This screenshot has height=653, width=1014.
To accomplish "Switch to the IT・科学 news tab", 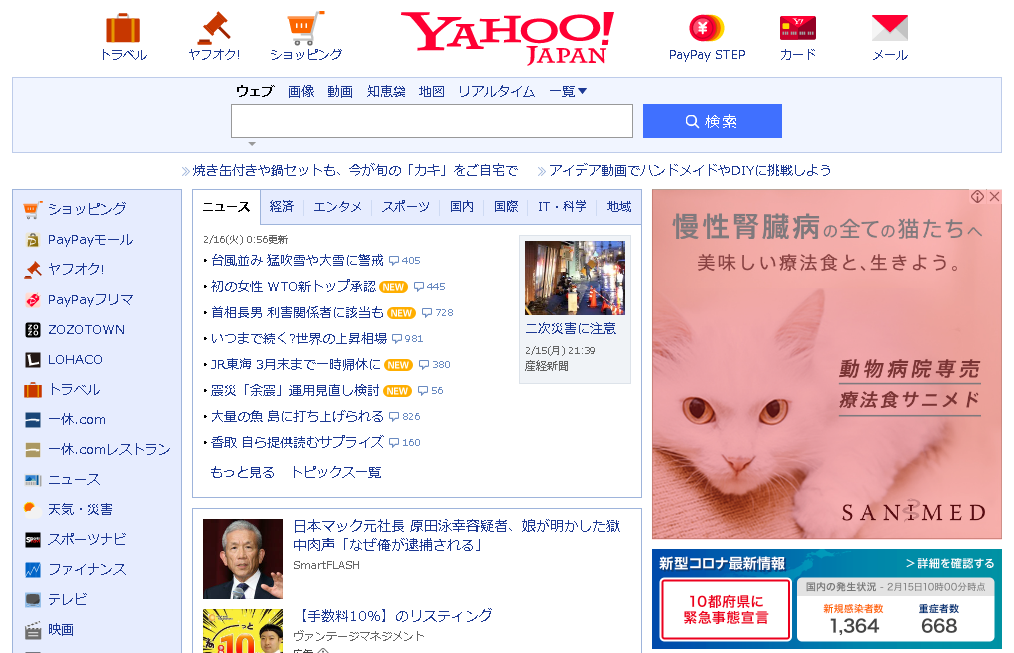I will pyautogui.click(x=562, y=206).
